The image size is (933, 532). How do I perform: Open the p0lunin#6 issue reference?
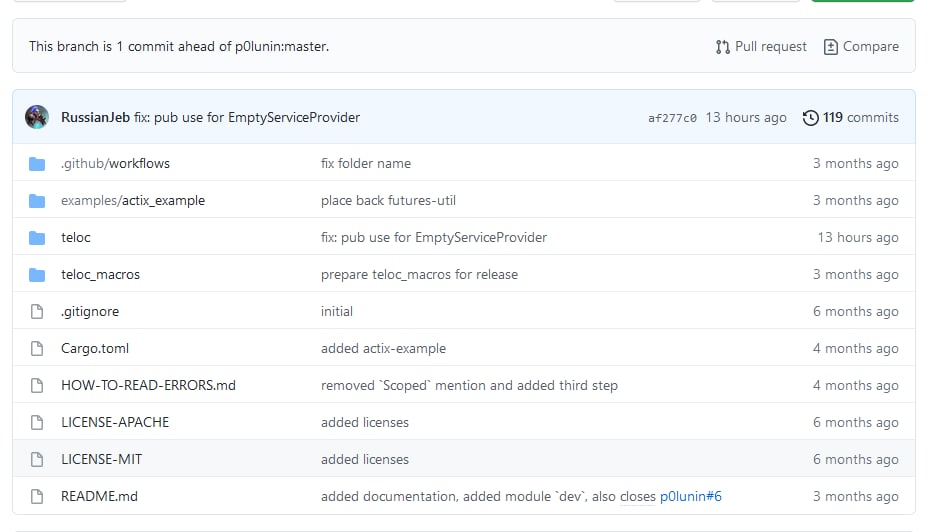pos(690,496)
